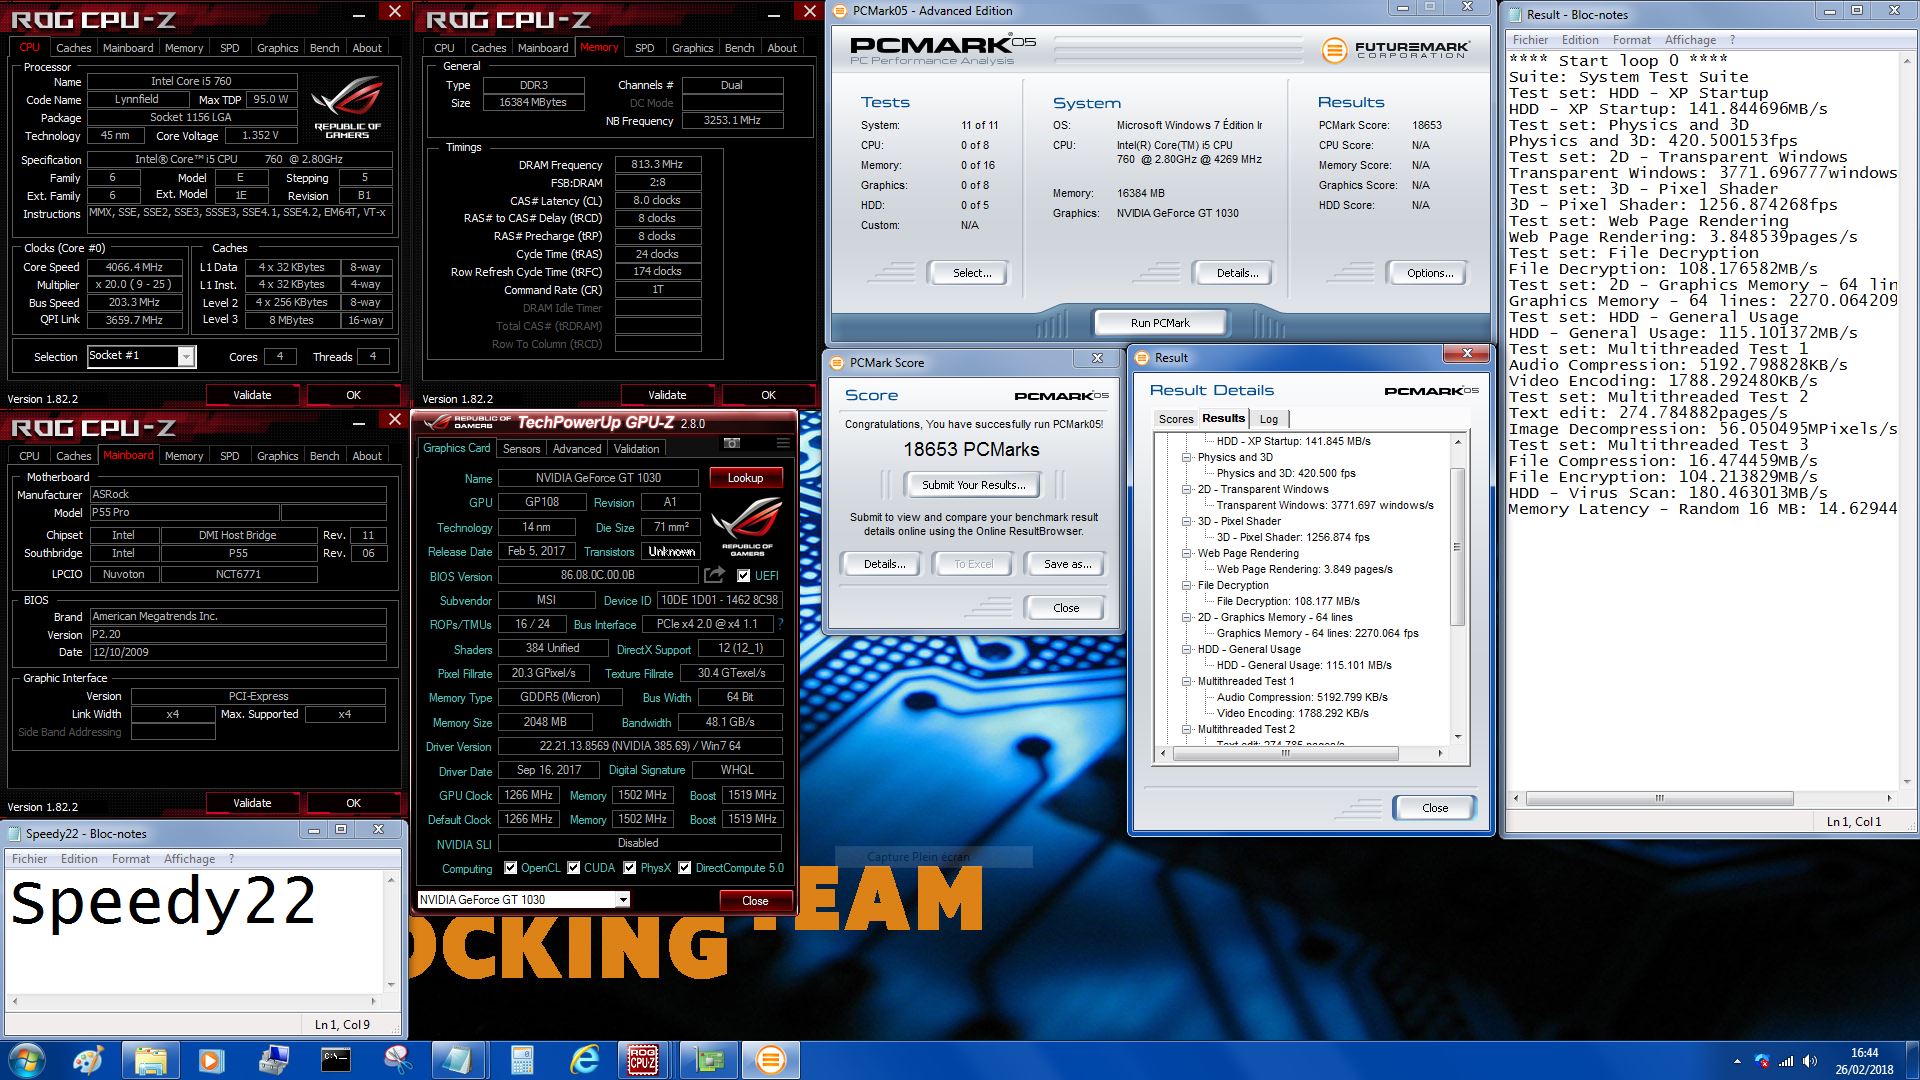Click the Futuremark orange logo in PCMark05
Screen dimensions: 1920x1080
tap(1334, 49)
